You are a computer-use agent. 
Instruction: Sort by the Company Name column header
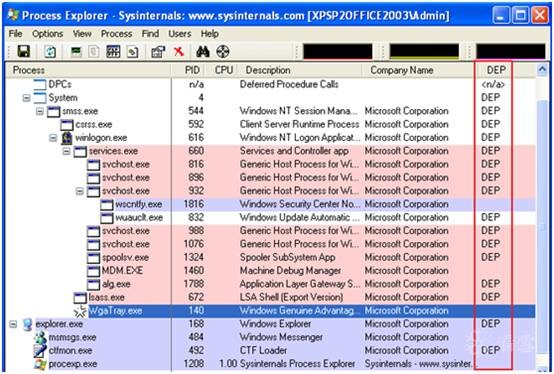click(x=418, y=70)
